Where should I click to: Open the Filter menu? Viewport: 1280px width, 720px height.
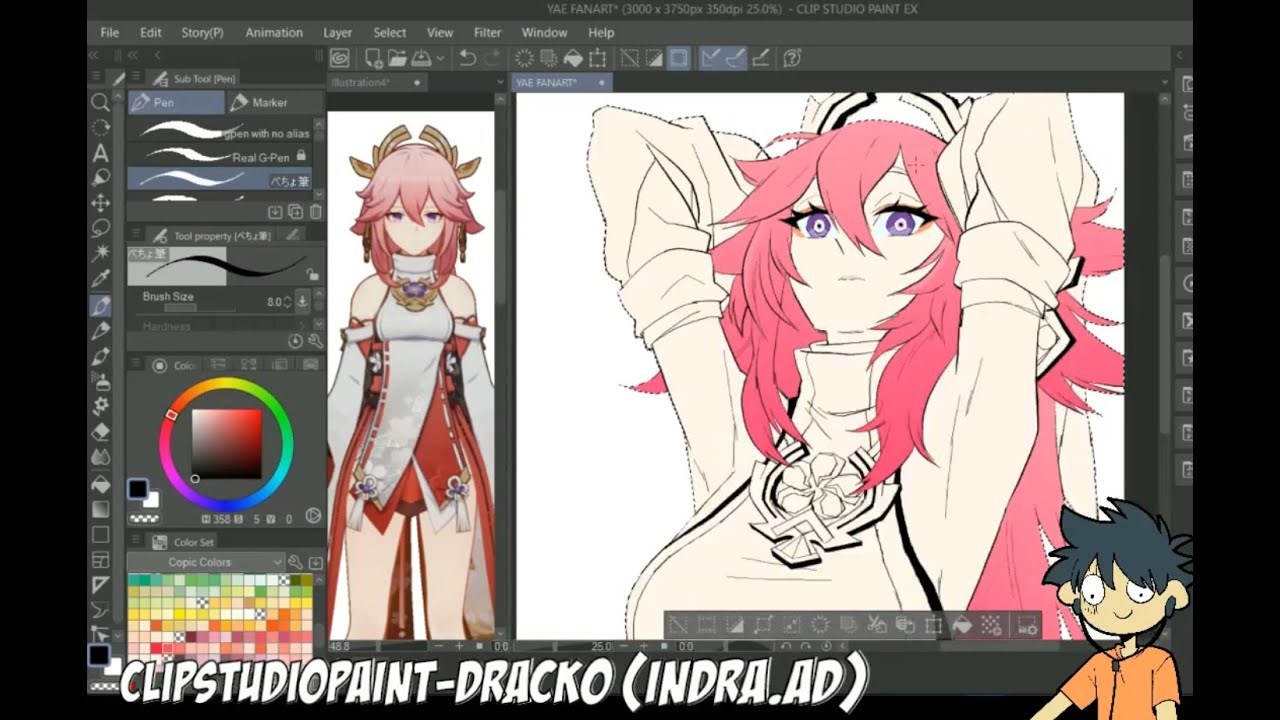pos(488,32)
